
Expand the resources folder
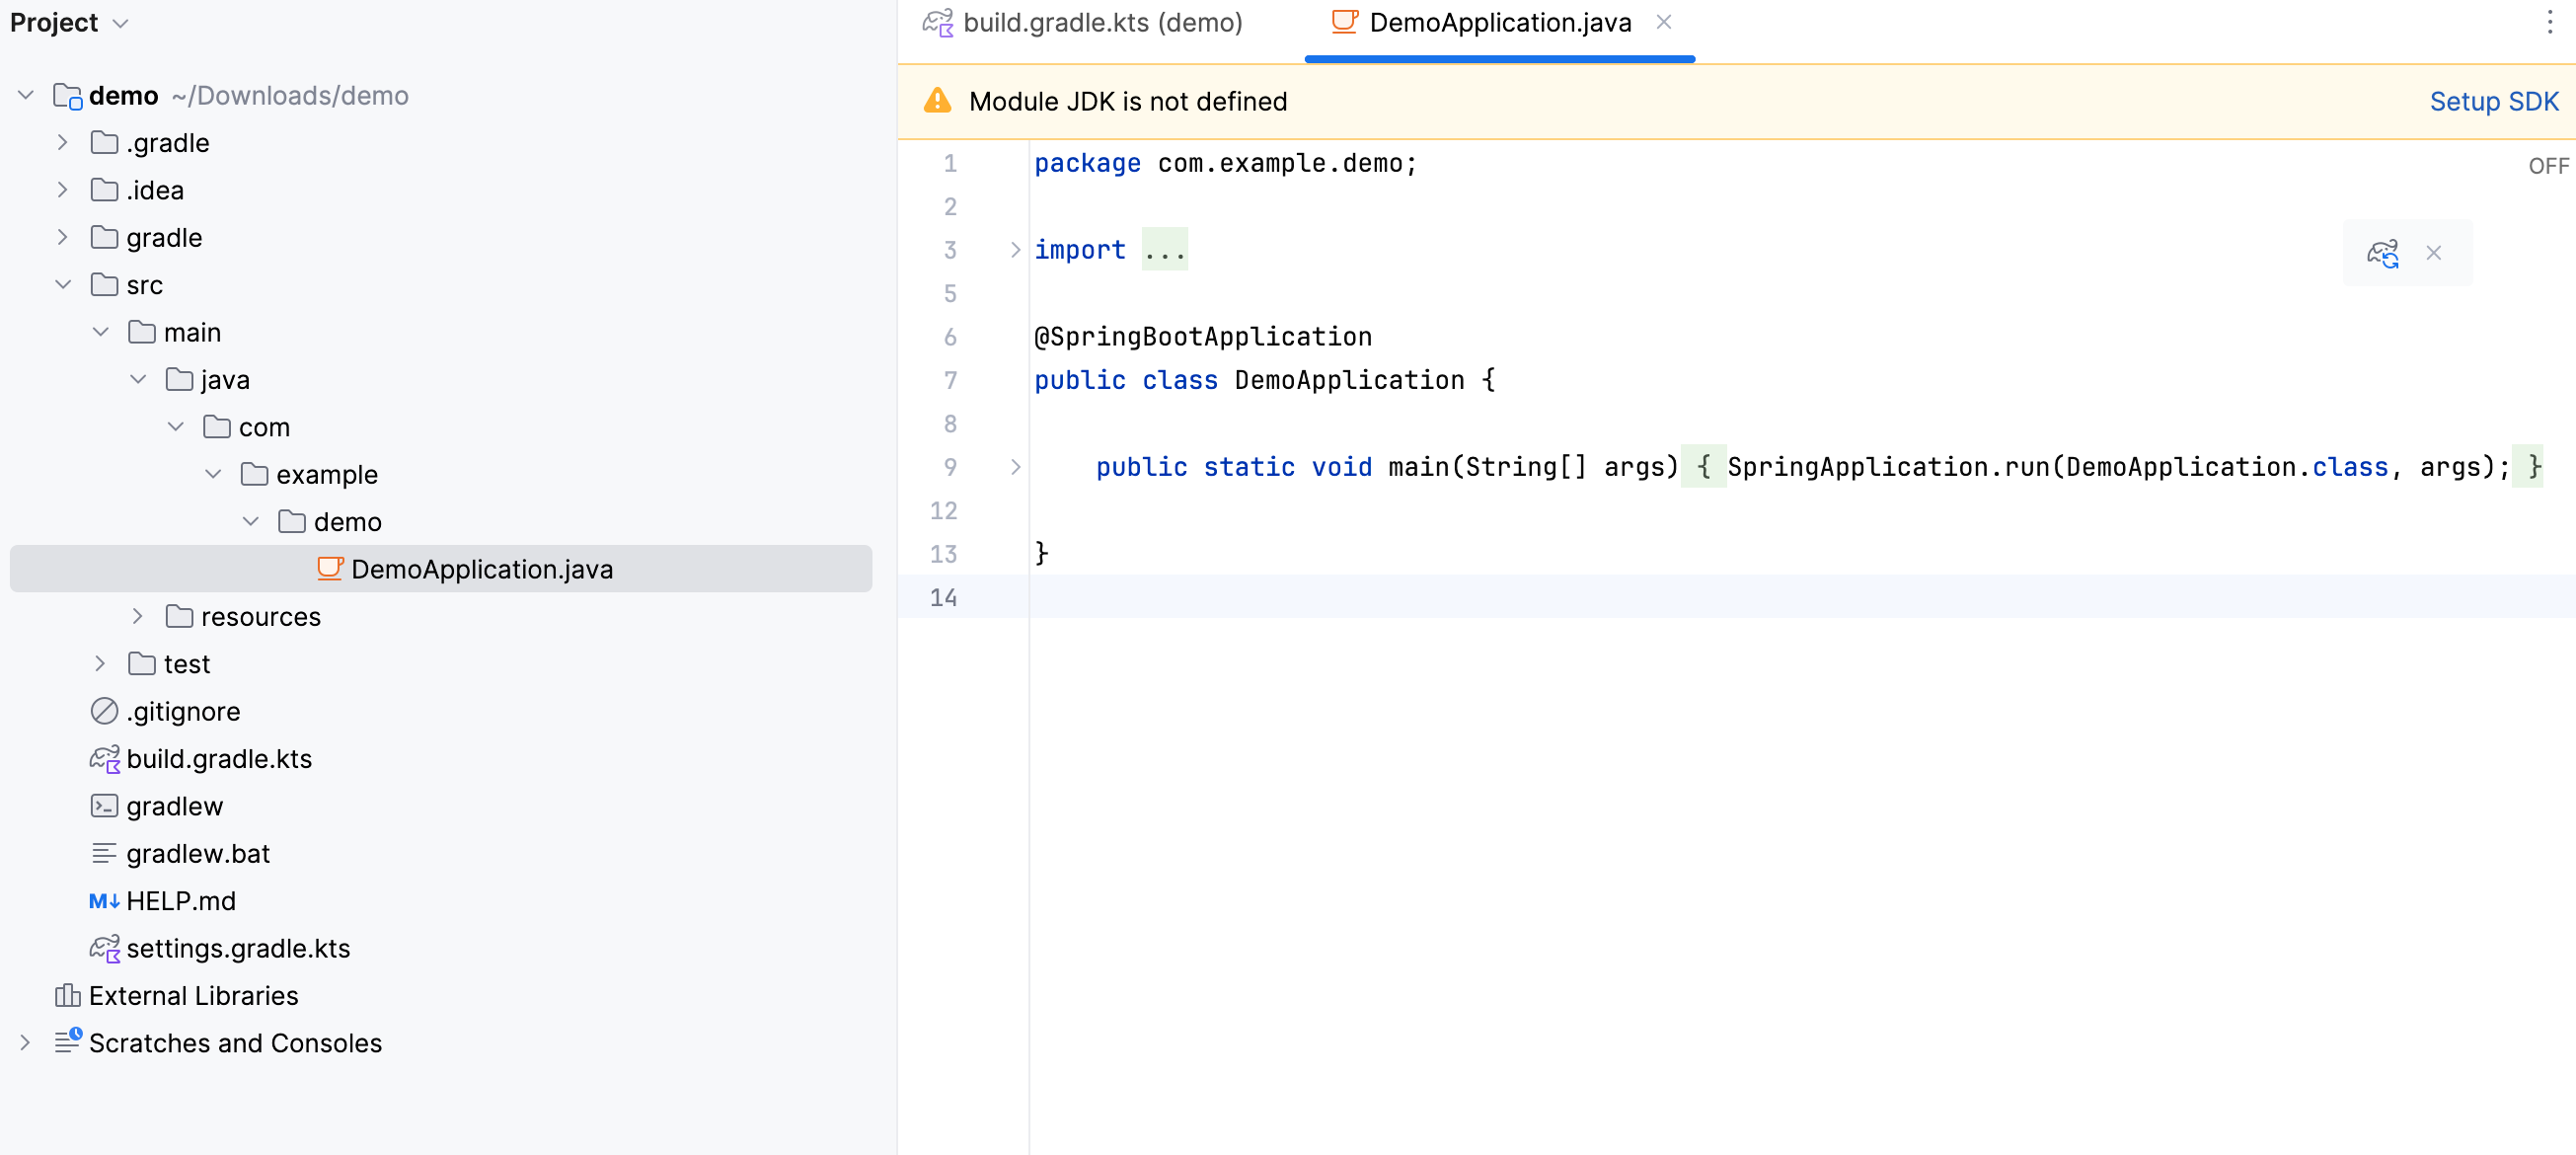[138, 616]
